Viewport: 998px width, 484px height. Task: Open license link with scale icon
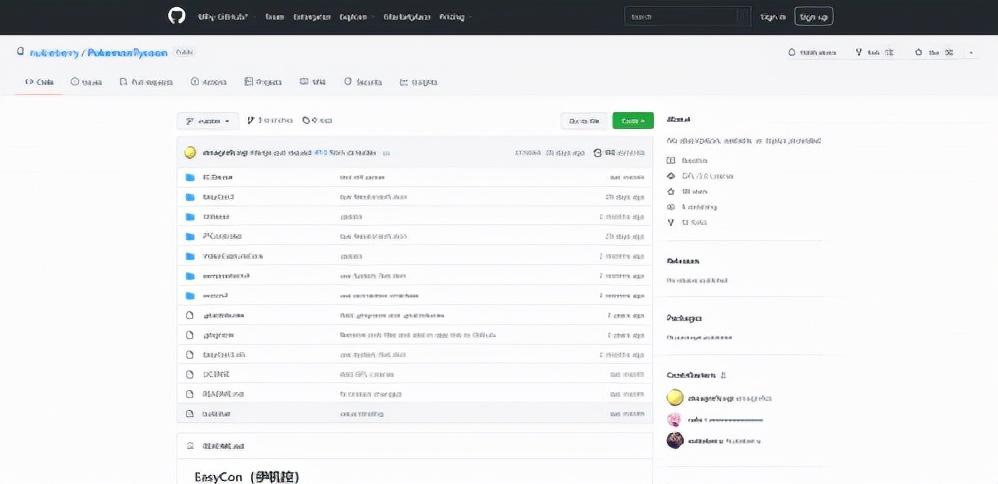699,176
